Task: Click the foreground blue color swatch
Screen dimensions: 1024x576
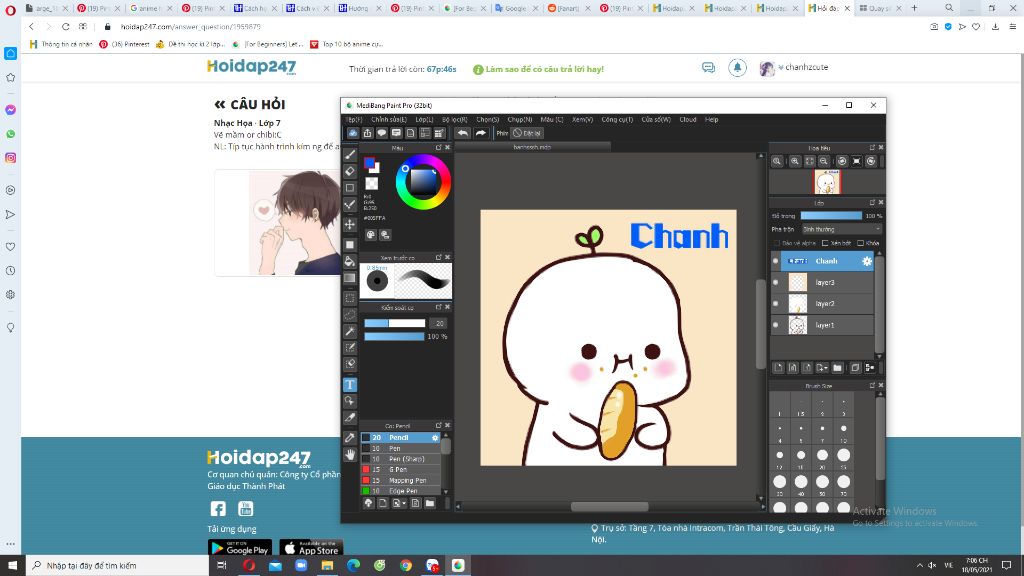Action: tap(369, 163)
